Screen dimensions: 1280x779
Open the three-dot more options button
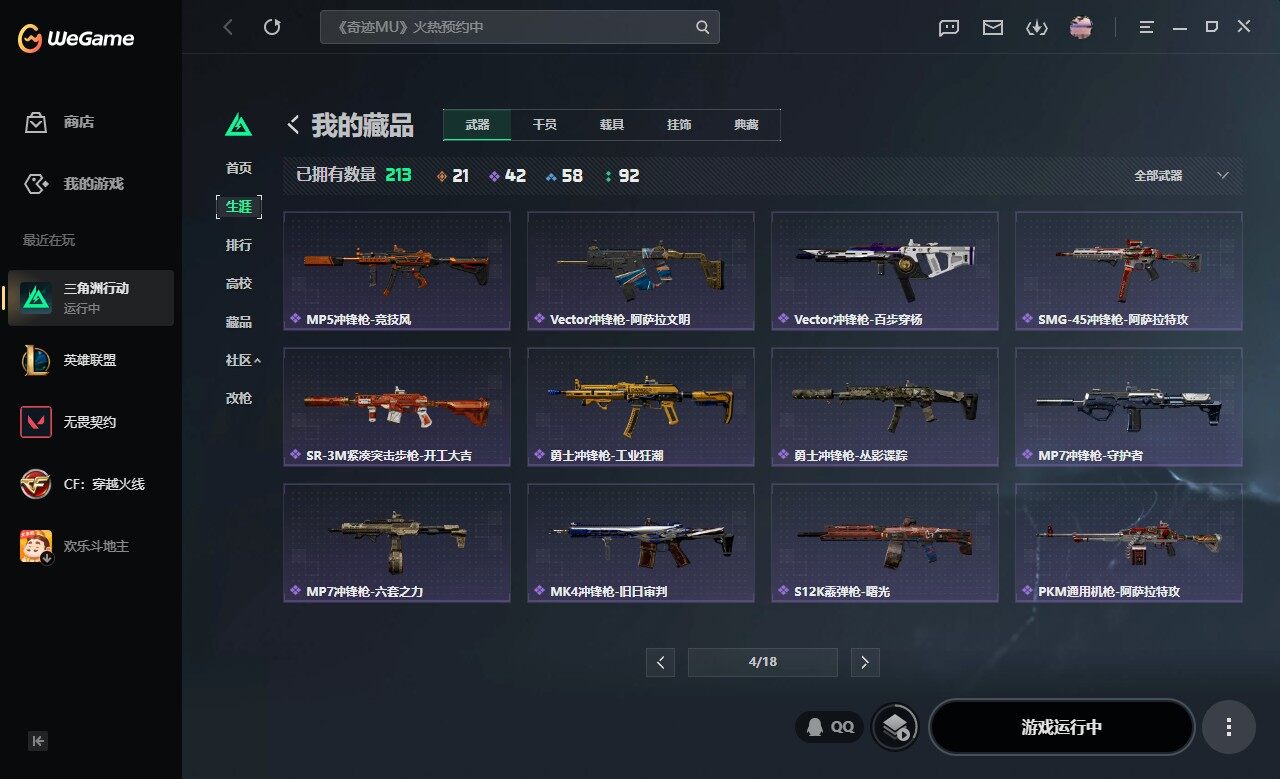coord(1228,727)
